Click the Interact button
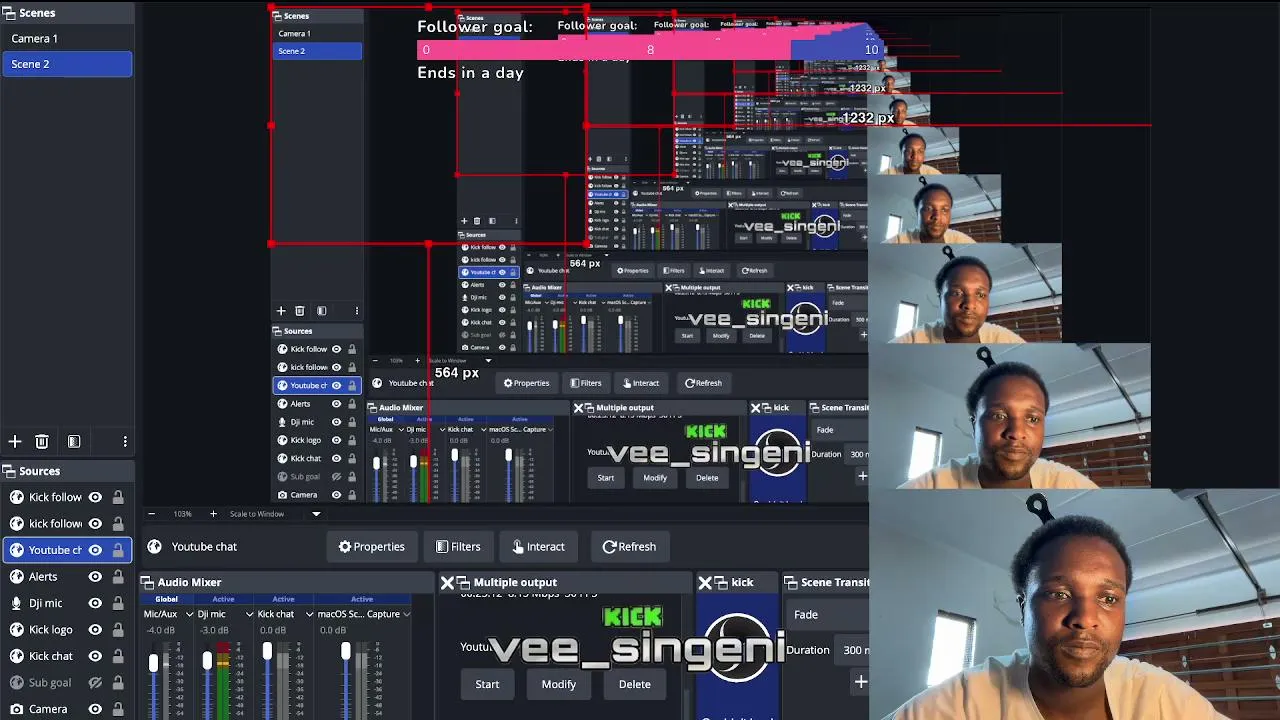 [x=538, y=547]
